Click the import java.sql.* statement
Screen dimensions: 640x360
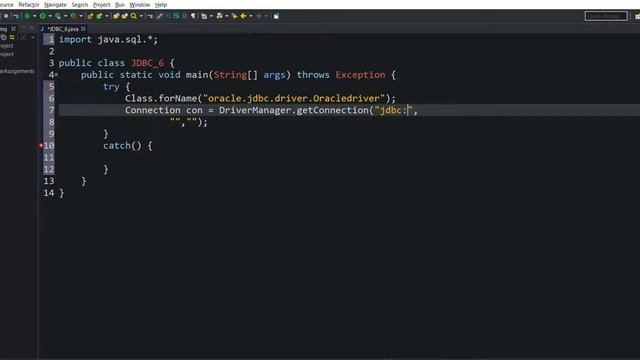pyautogui.click(x=108, y=40)
